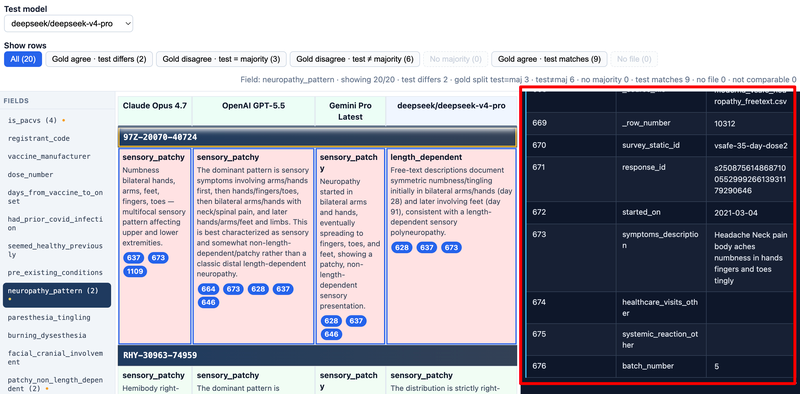Viewport: 800px width, 394px height.
Task: Select days_from_vaccine_to_onset field
Action: pos(57,196)
